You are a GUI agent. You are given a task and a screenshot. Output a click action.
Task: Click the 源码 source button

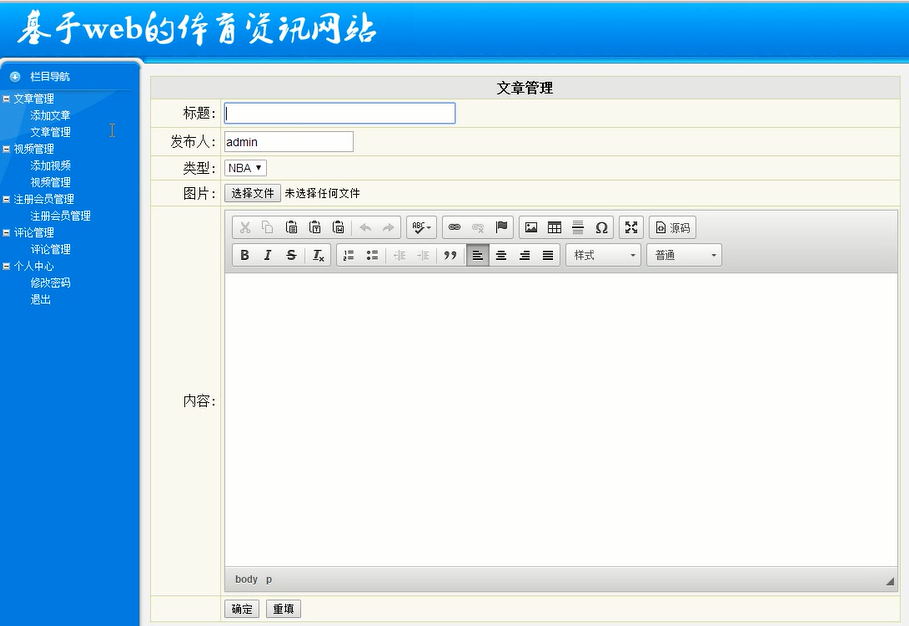pyautogui.click(x=672, y=227)
